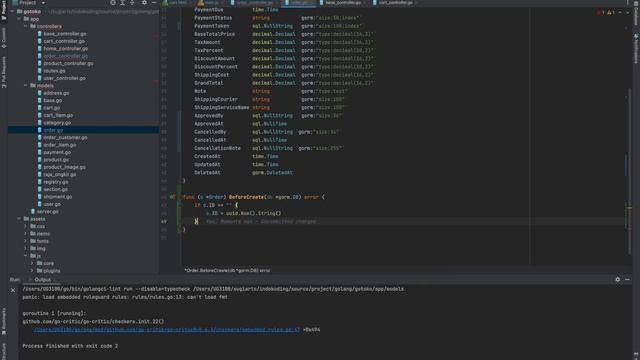Switch to base_controller.go editor tab
This screenshot has height=360, width=640.
point(343,2)
